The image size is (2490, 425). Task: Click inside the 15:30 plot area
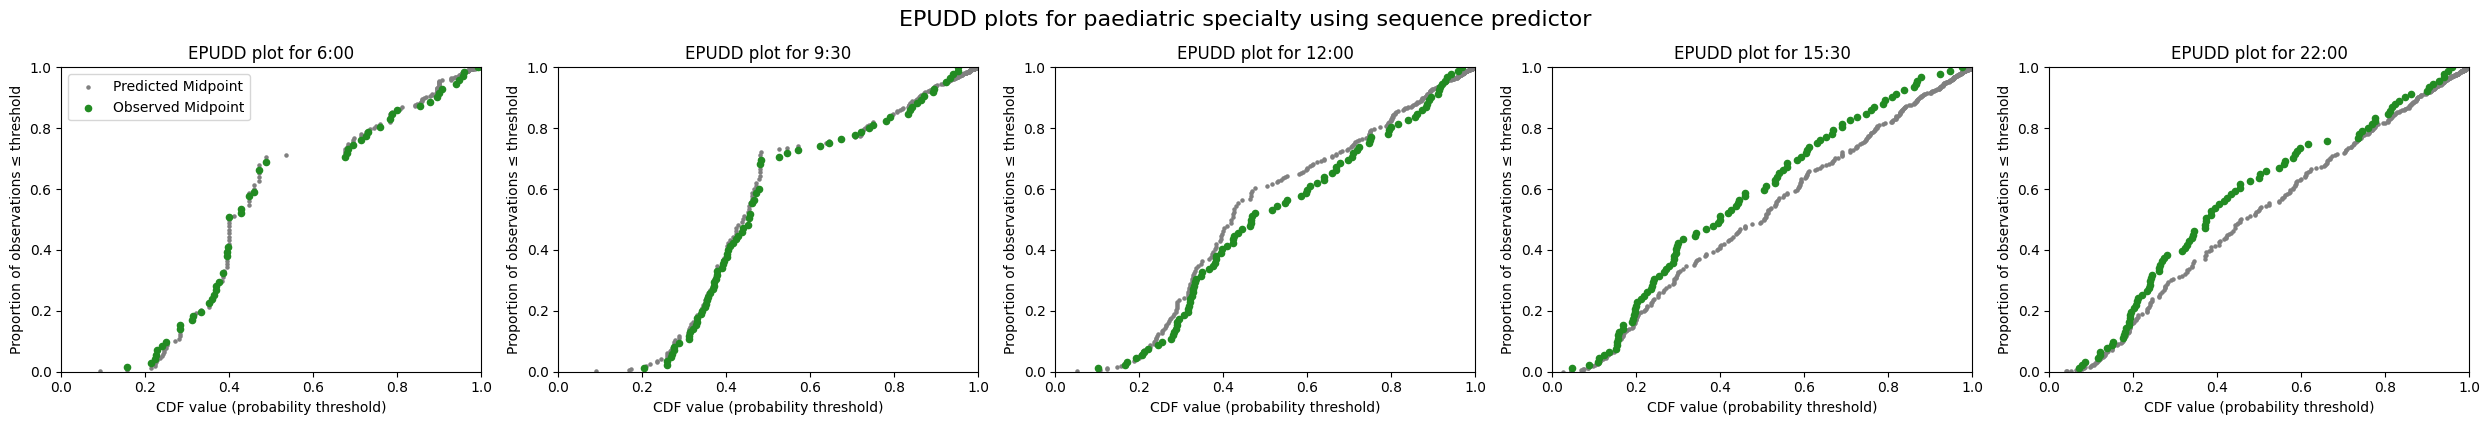coord(1762,219)
